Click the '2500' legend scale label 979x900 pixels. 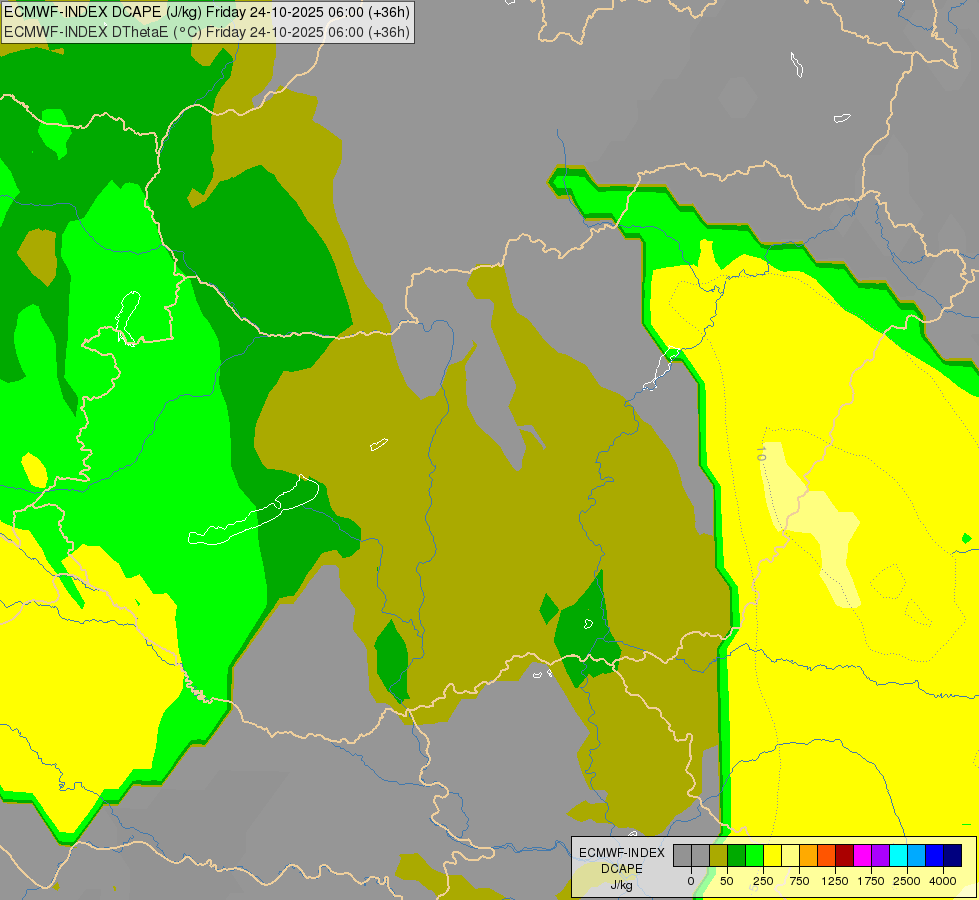[x=907, y=881]
